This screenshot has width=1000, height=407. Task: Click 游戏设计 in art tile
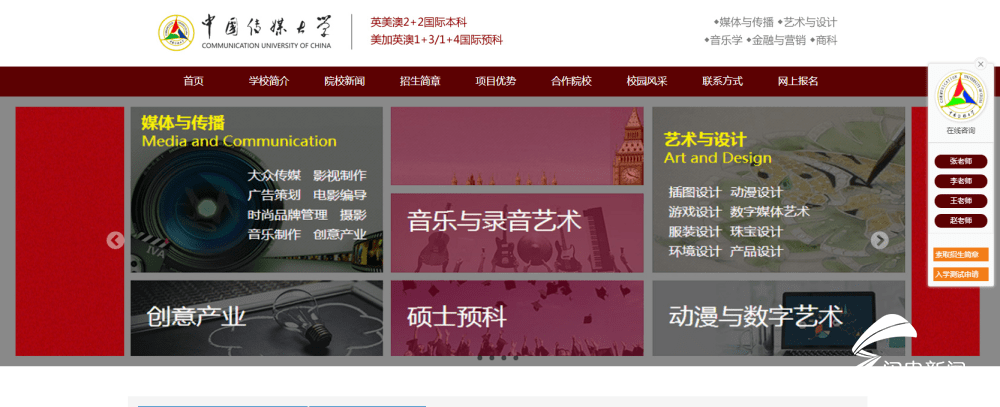695,212
